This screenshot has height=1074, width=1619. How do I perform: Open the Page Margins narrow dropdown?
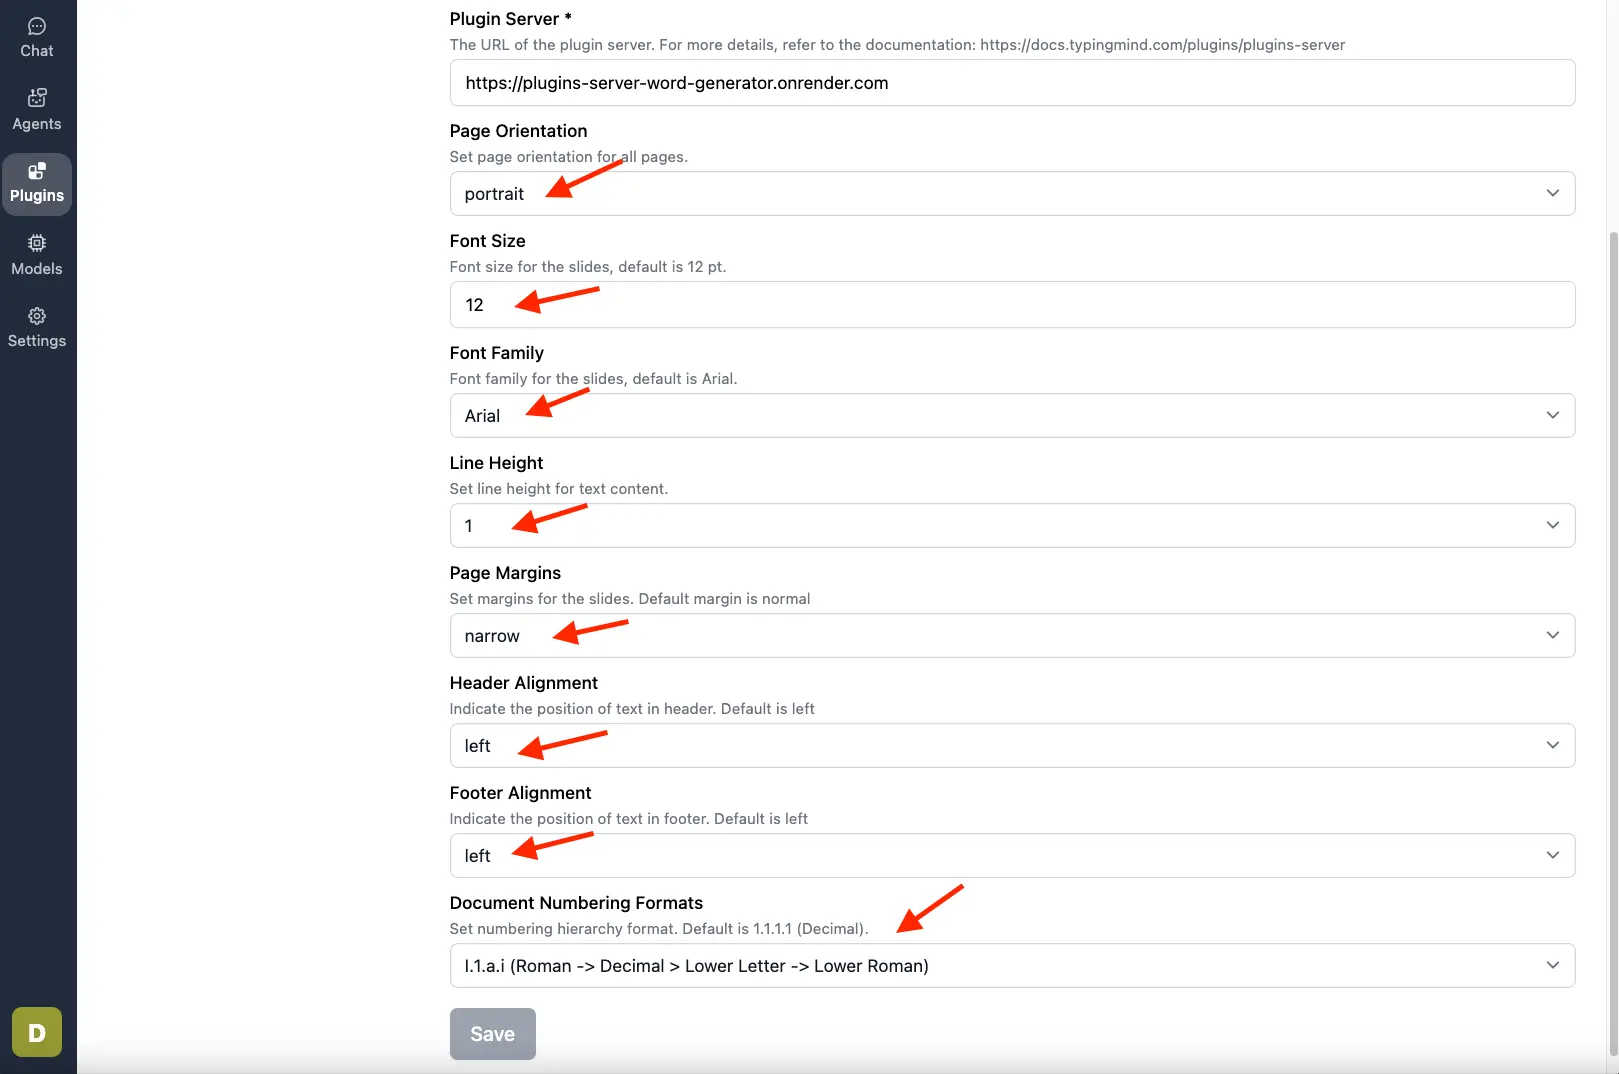(x=1012, y=635)
